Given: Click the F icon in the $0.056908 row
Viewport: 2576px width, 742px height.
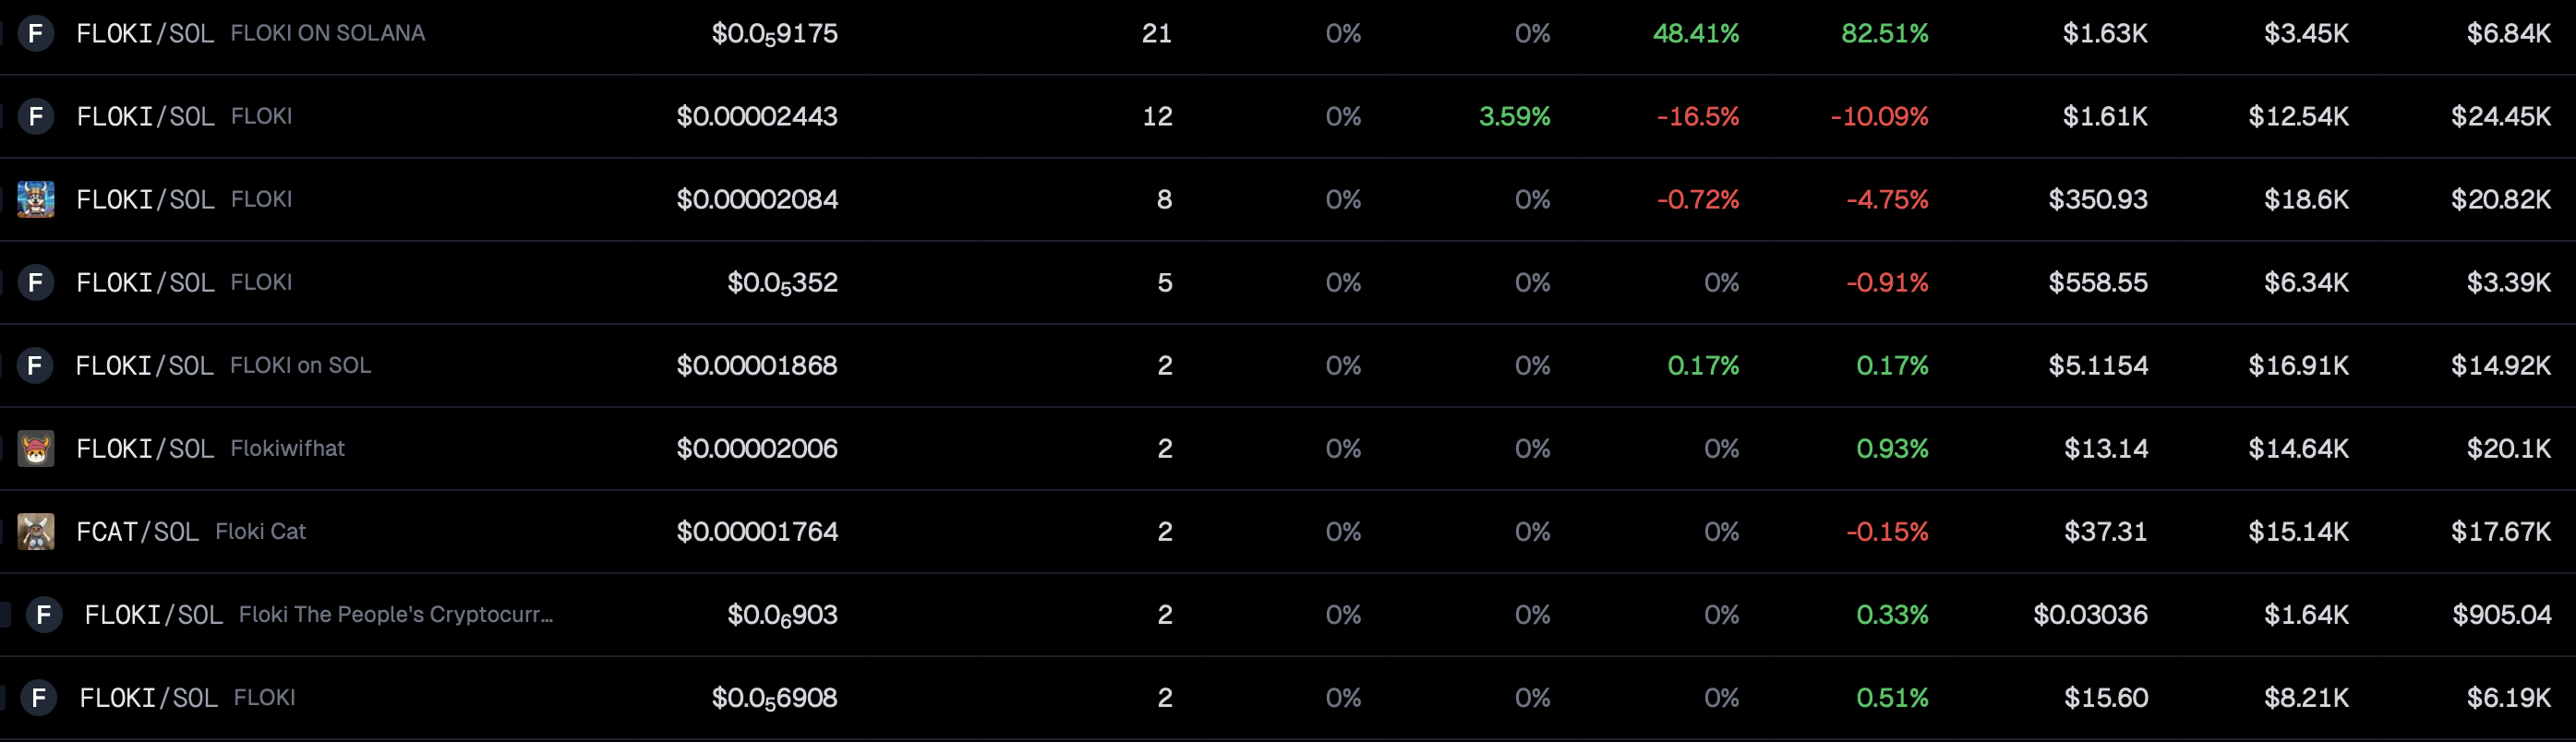Looking at the screenshot, I should (x=39, y=698).
